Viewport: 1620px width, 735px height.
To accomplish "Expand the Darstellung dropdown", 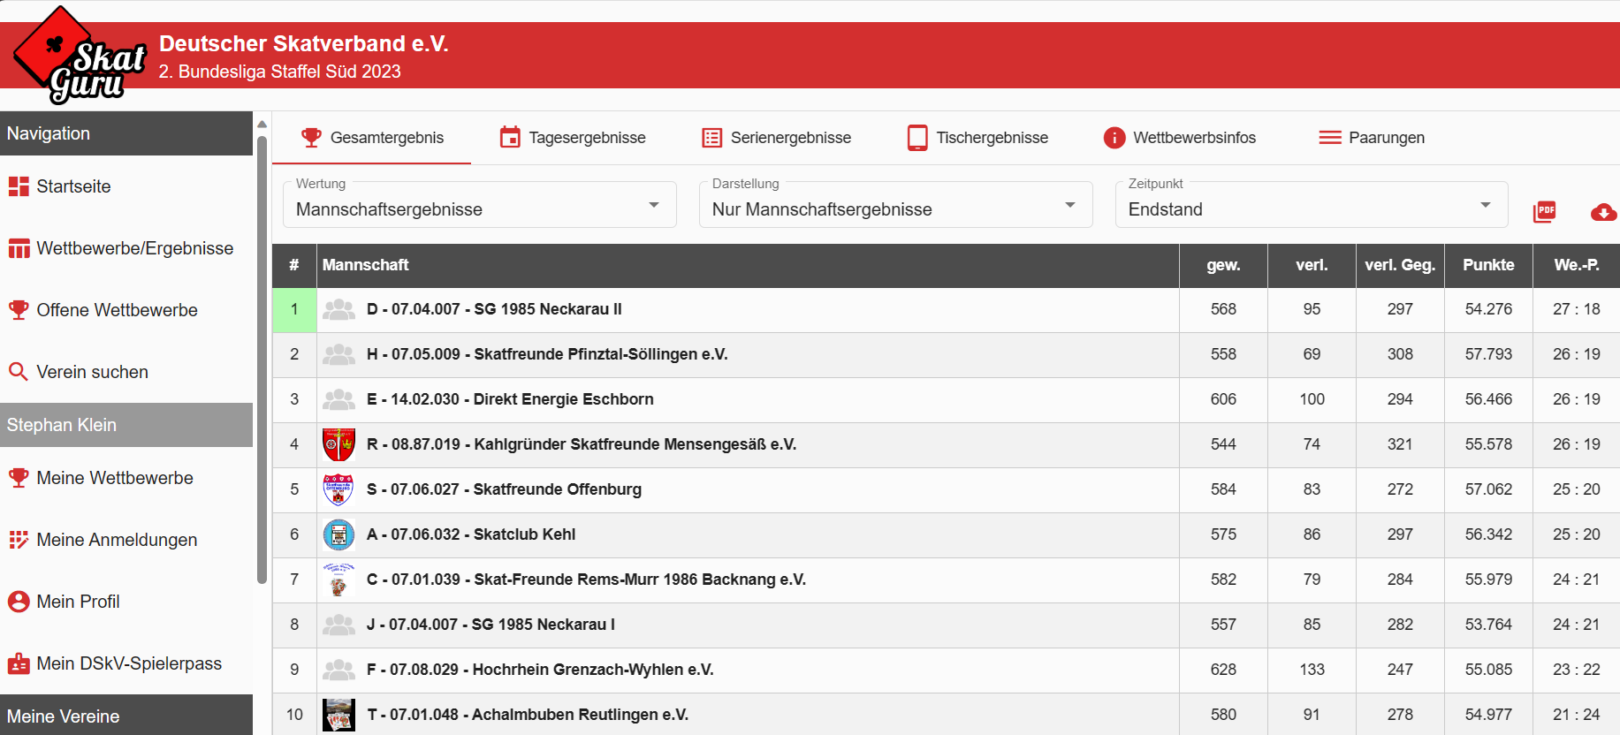I will pos(895,205).
